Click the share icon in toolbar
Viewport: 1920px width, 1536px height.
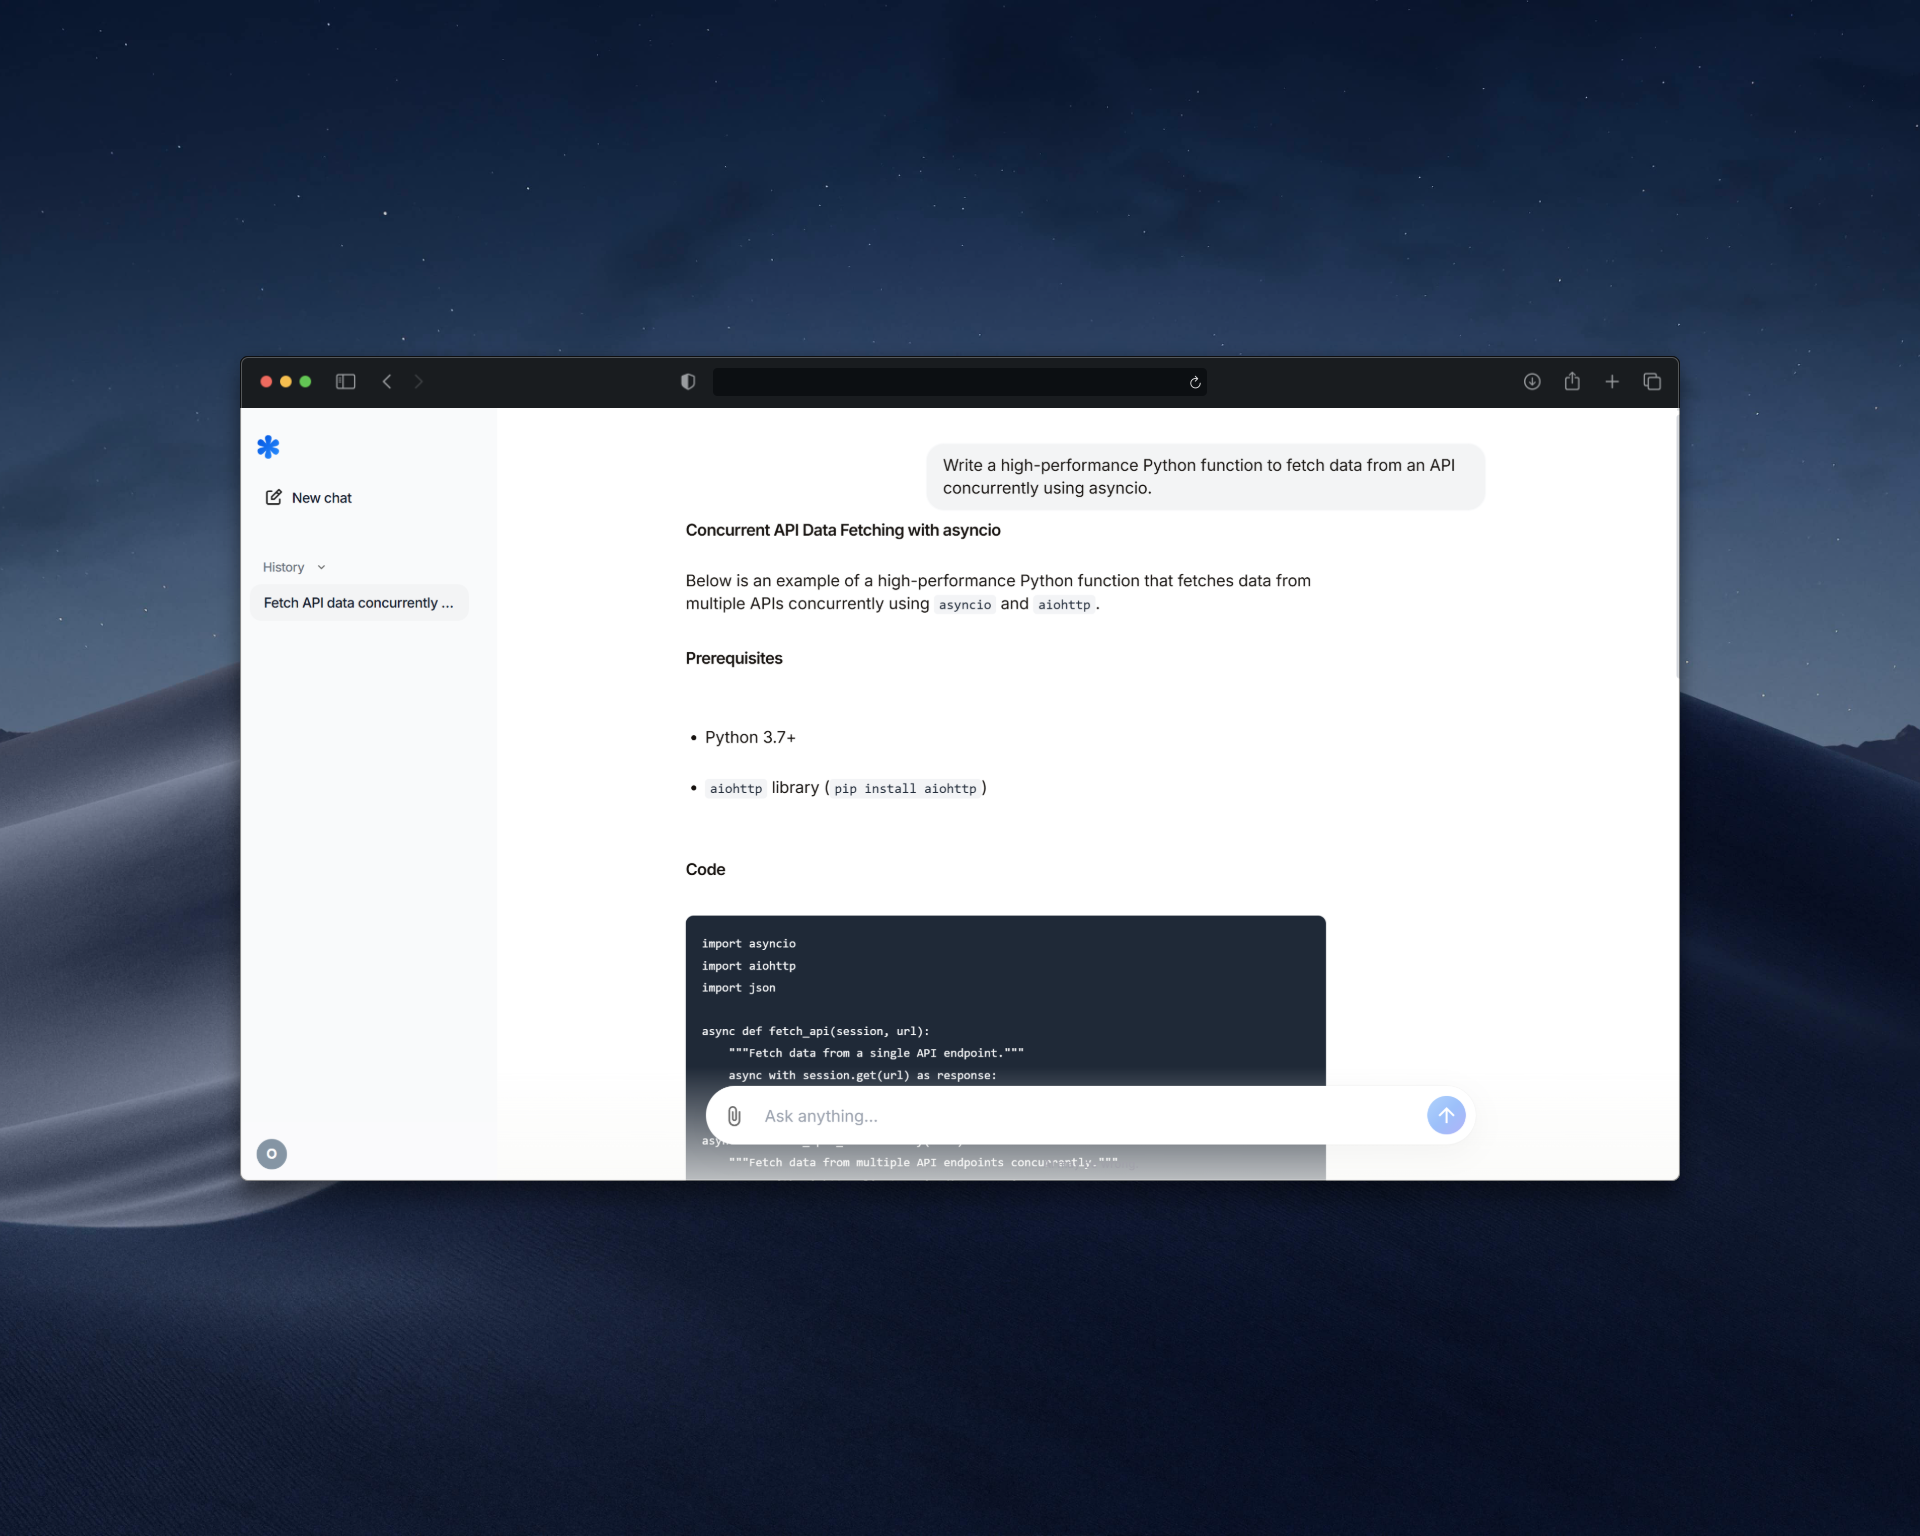coord(1572,381)
